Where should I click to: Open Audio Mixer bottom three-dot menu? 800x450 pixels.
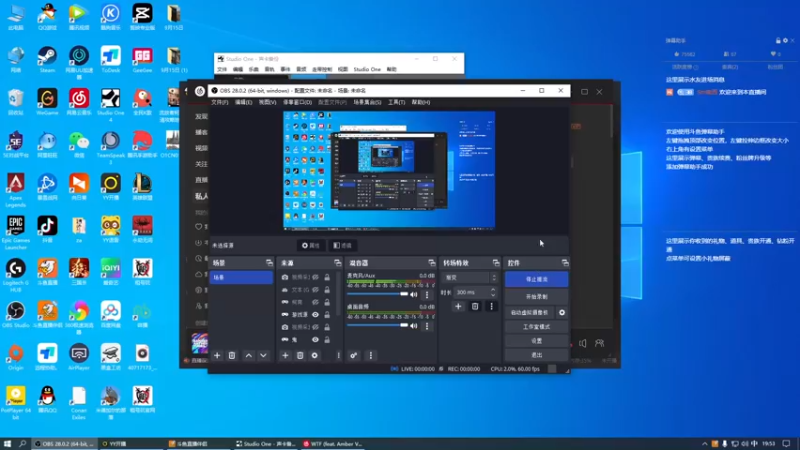(x=371, y=356)
